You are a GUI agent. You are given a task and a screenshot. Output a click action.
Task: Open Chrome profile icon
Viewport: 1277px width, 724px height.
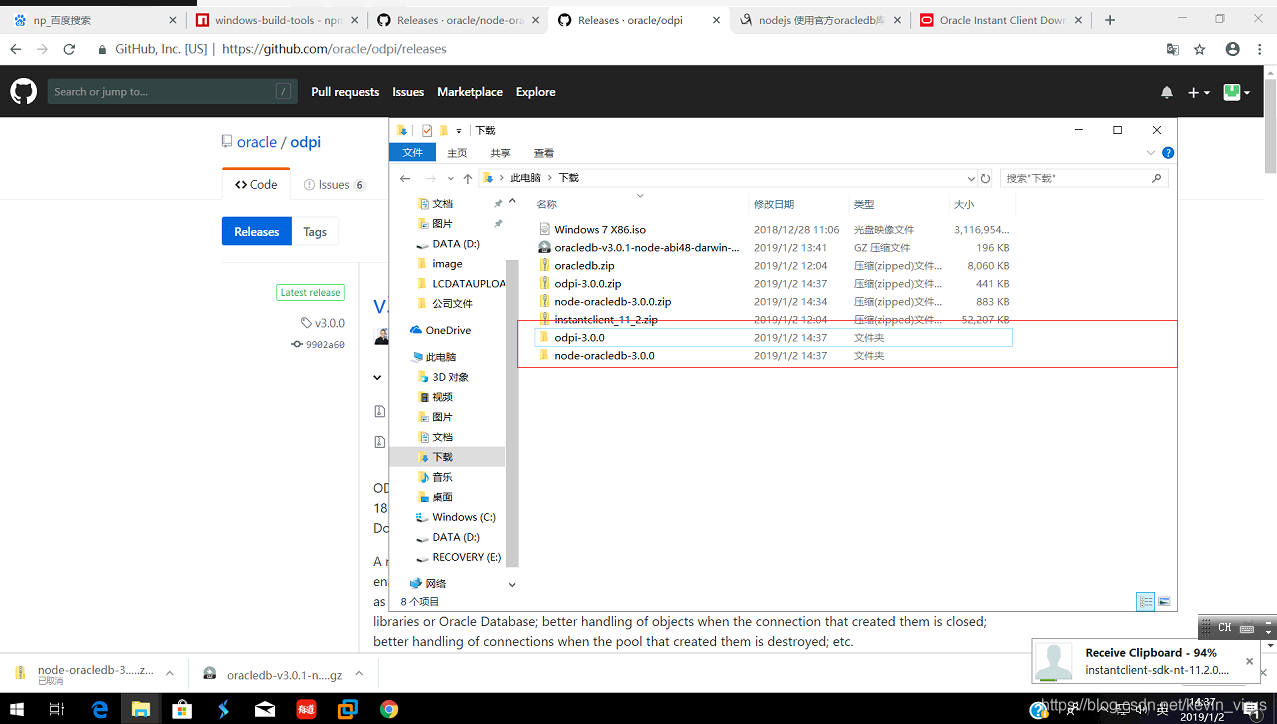(1232, 49)
